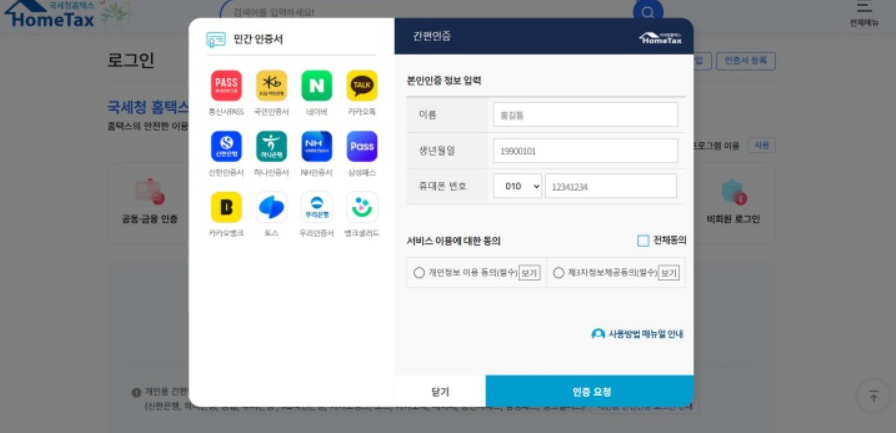View 개인정보 이용 동의 보기 button

point(530,274)
